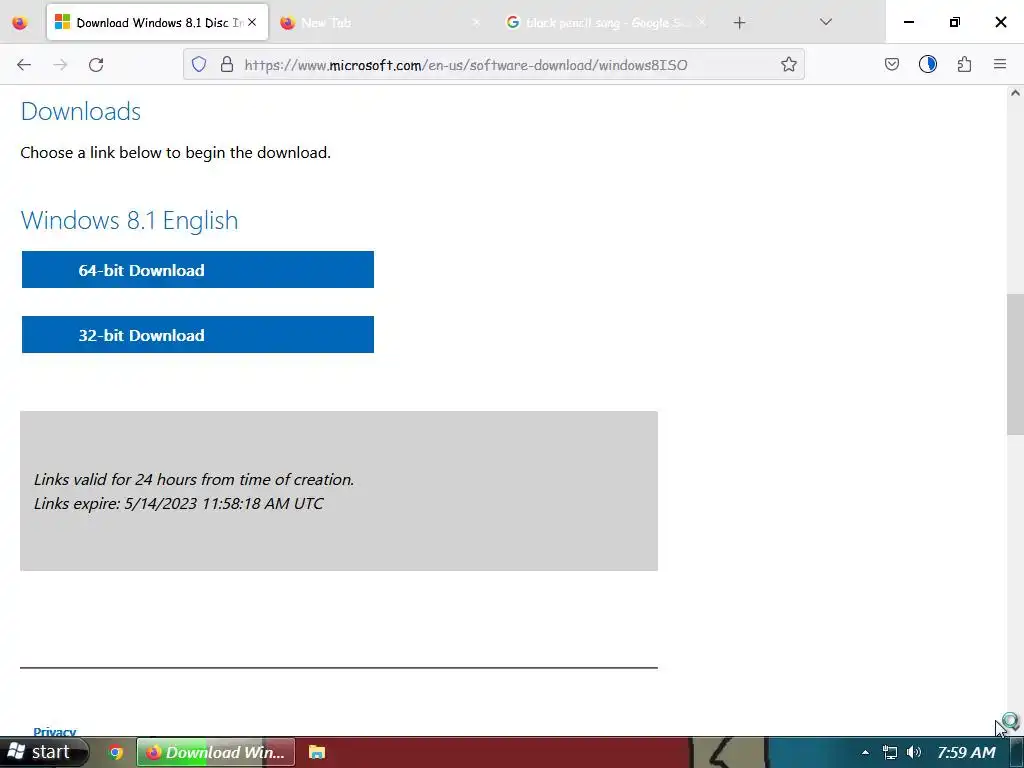Viewport: 1024px width, 768px height.
Task: Click 'Choose a link below' text
Action: pos(176,153)
